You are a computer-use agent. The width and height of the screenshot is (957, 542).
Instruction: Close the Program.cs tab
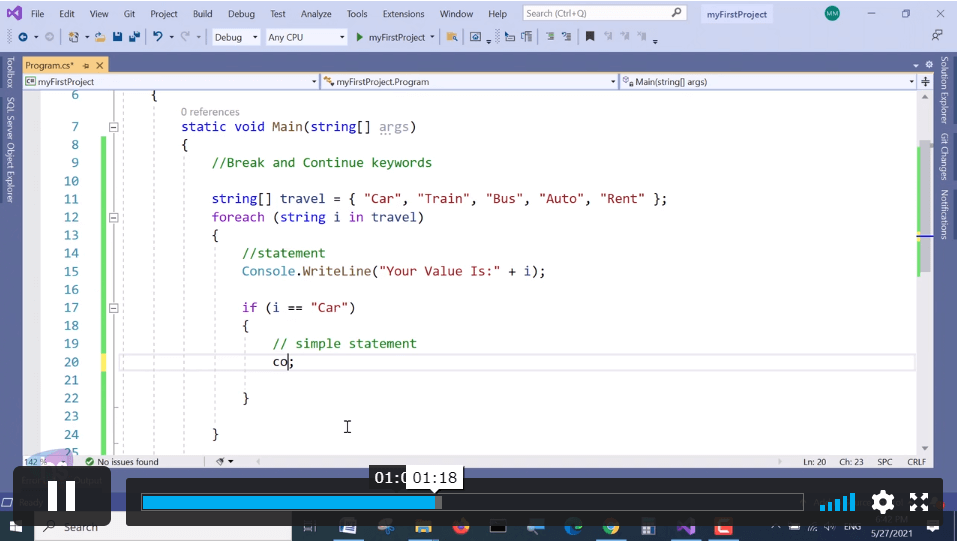(x=100, y=65)
